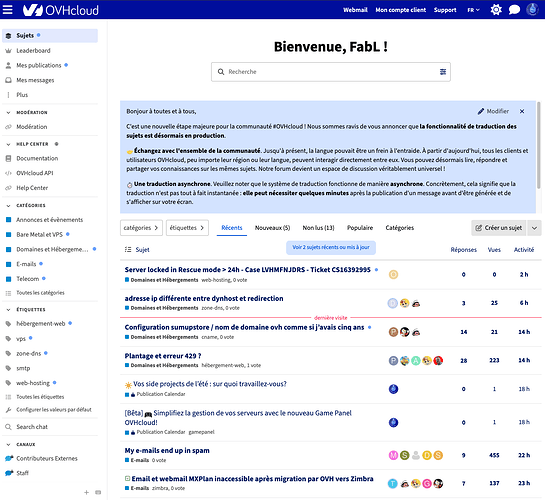Open the étiquettes filter dropdown
This screenshot has height=500, width=545.
click(x=187, y=228)
